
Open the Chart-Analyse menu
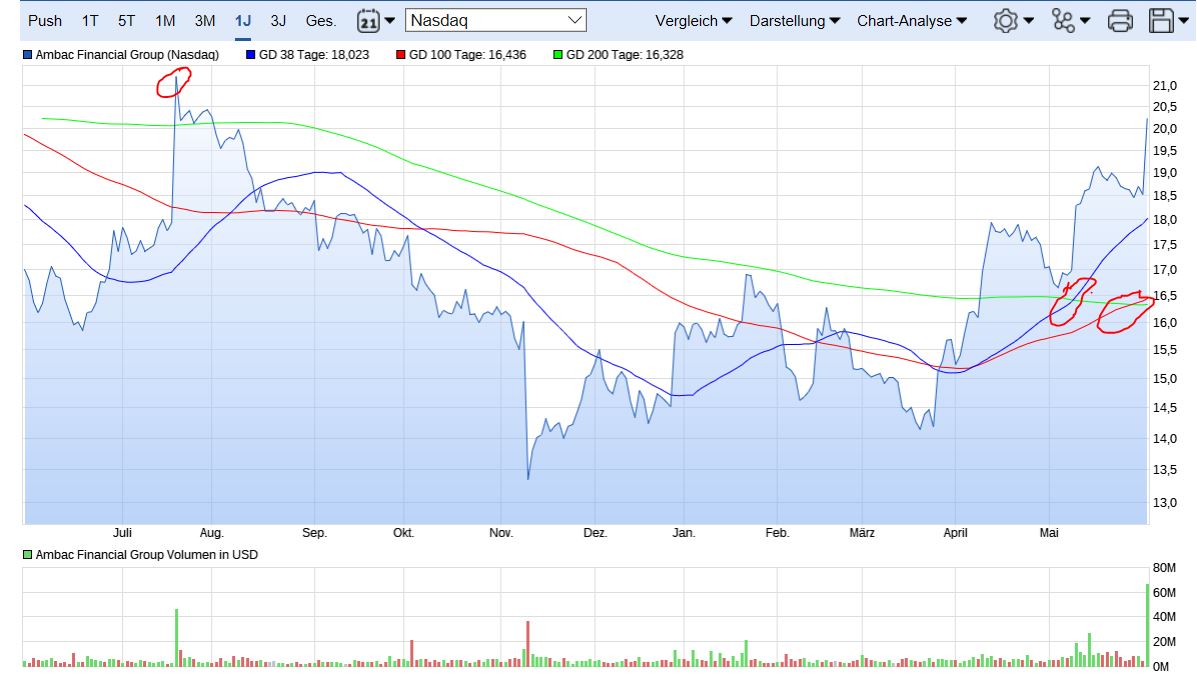(x=911, y=20)
